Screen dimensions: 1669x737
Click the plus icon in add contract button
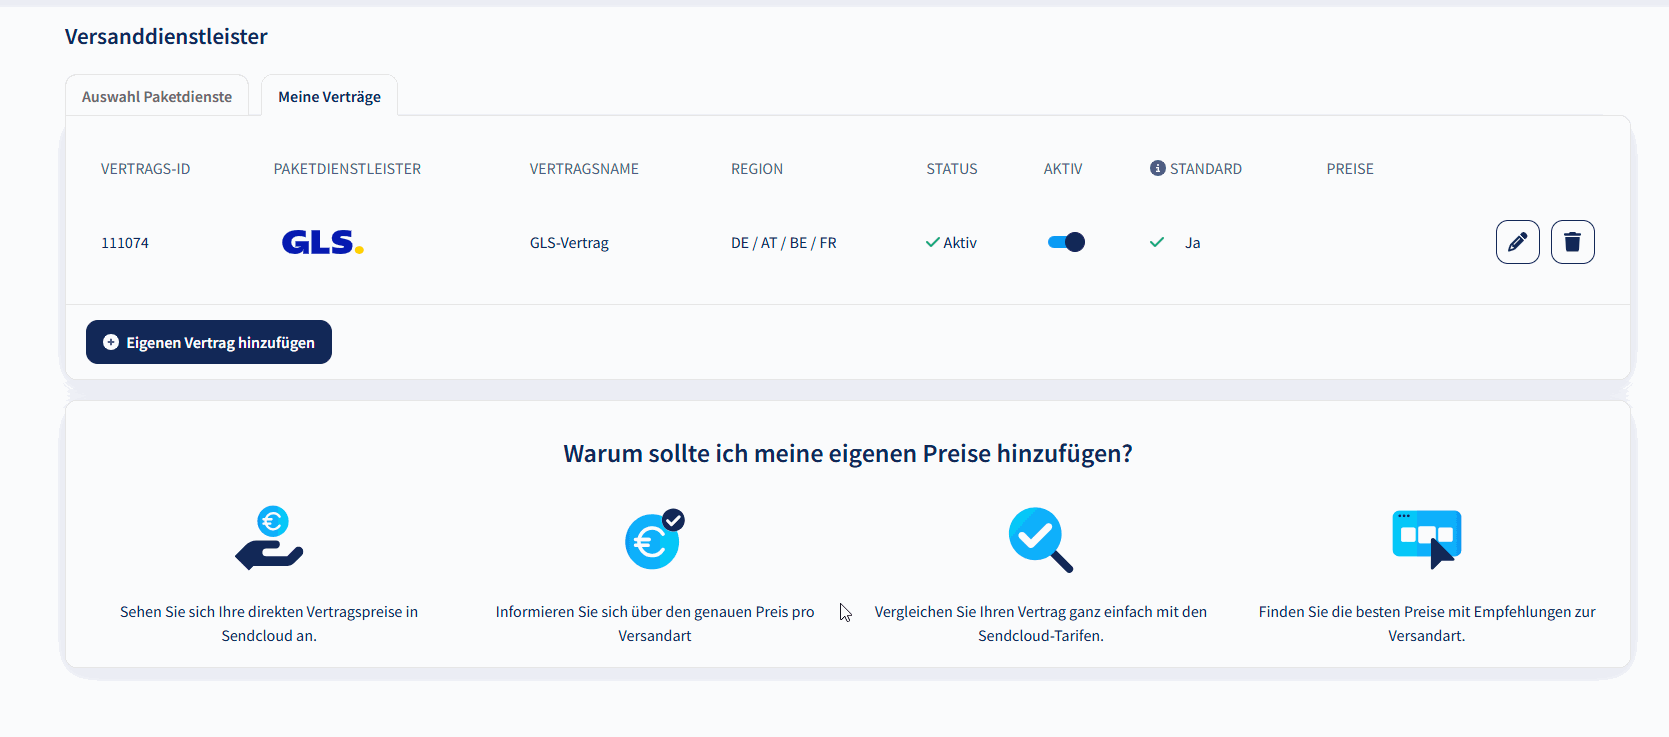tap(111, 342)
